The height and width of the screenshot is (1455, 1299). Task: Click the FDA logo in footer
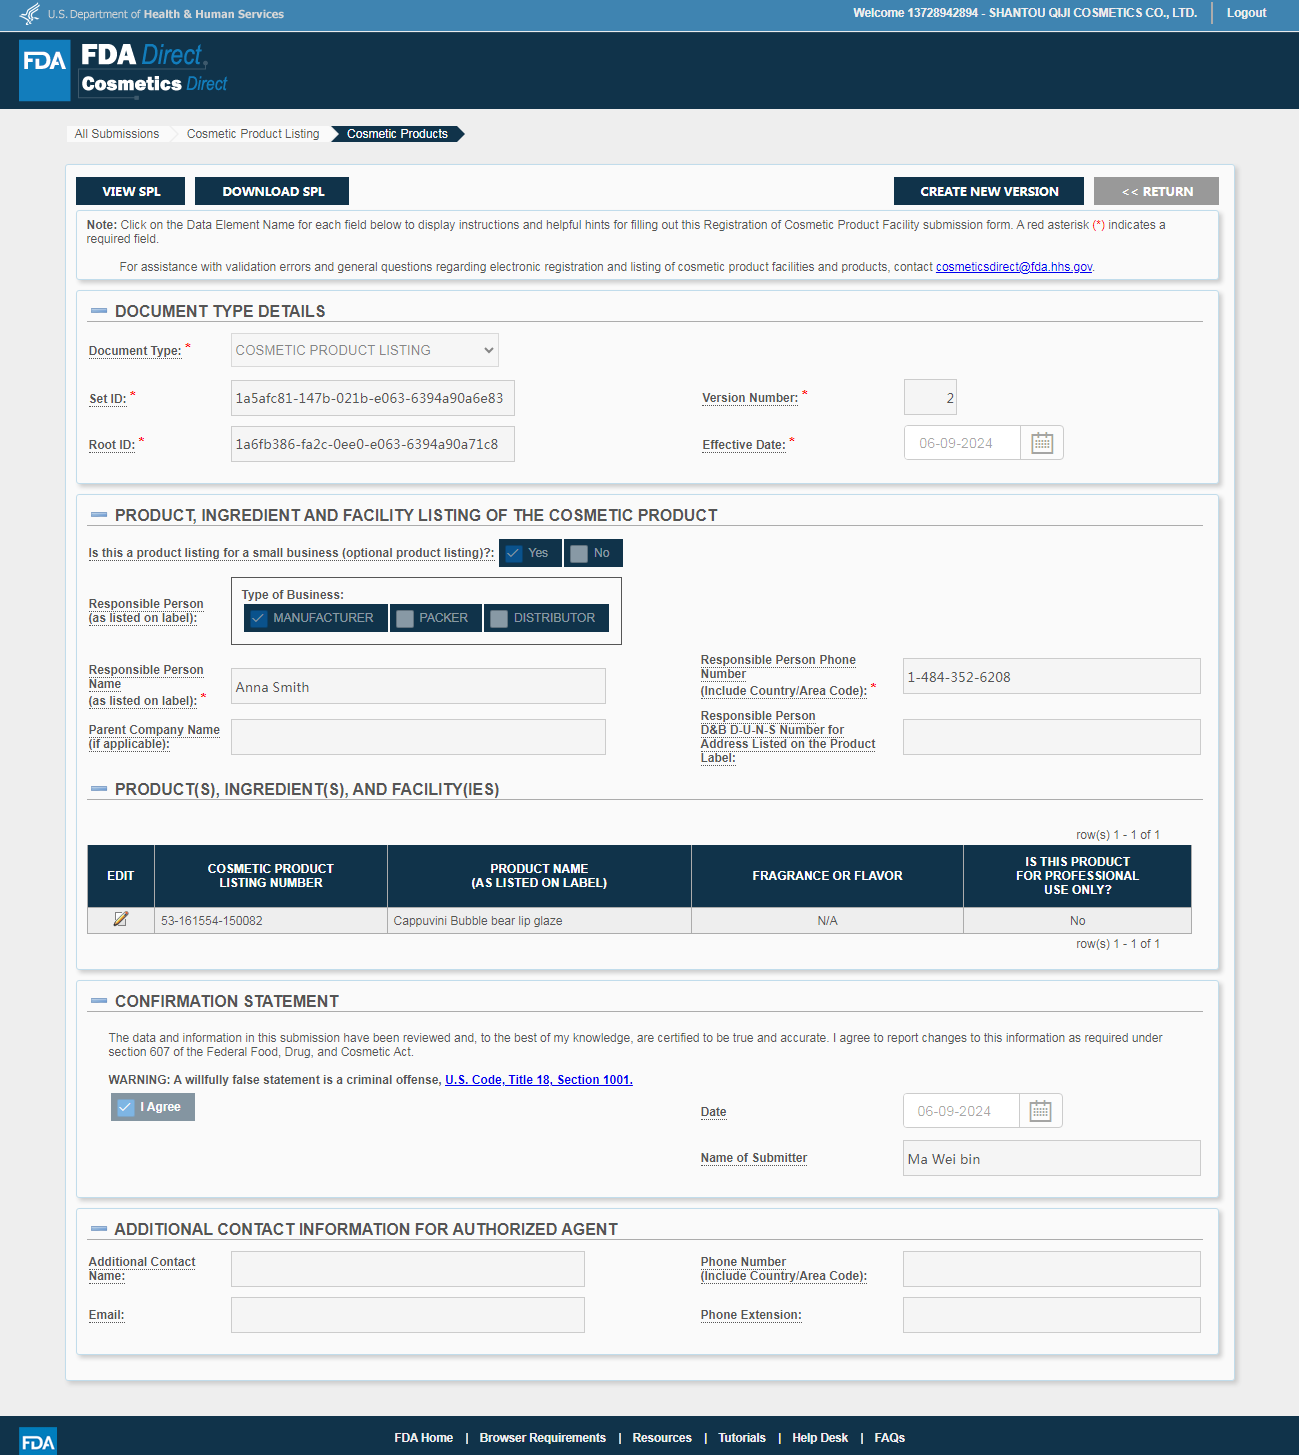pos(38,1441)
